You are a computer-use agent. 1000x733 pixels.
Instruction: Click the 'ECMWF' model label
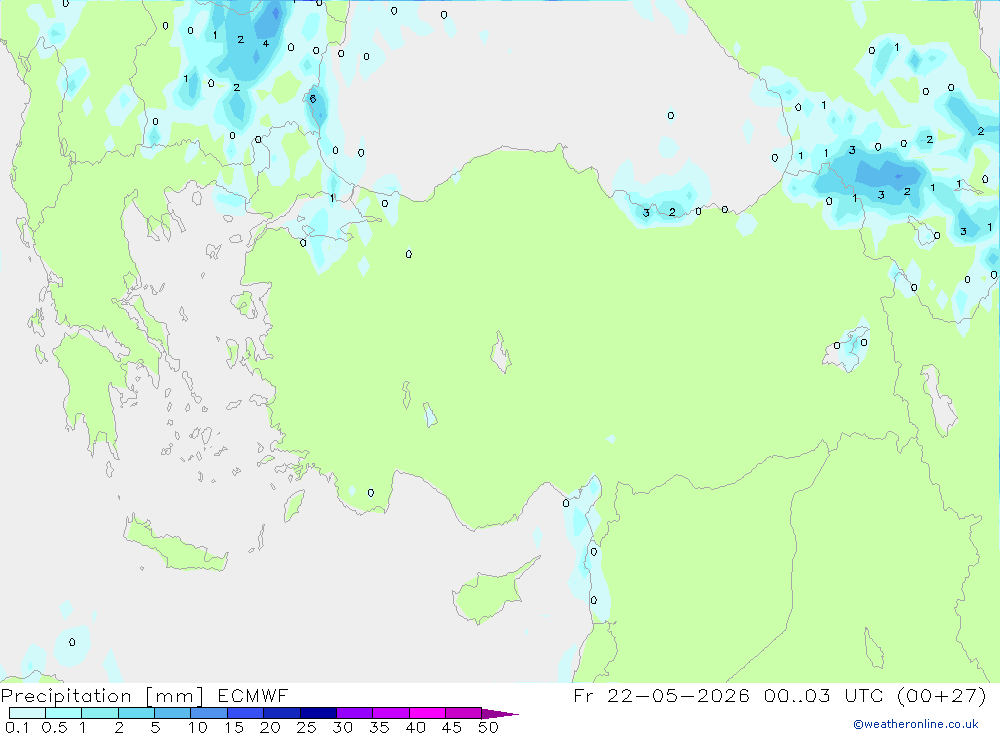[x=253, y=695]
